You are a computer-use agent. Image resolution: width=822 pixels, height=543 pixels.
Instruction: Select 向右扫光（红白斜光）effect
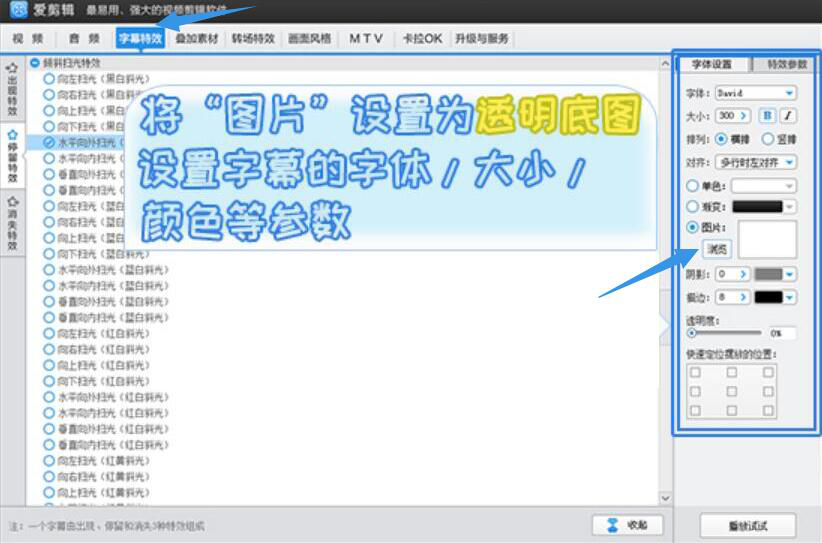coord(97,350)
